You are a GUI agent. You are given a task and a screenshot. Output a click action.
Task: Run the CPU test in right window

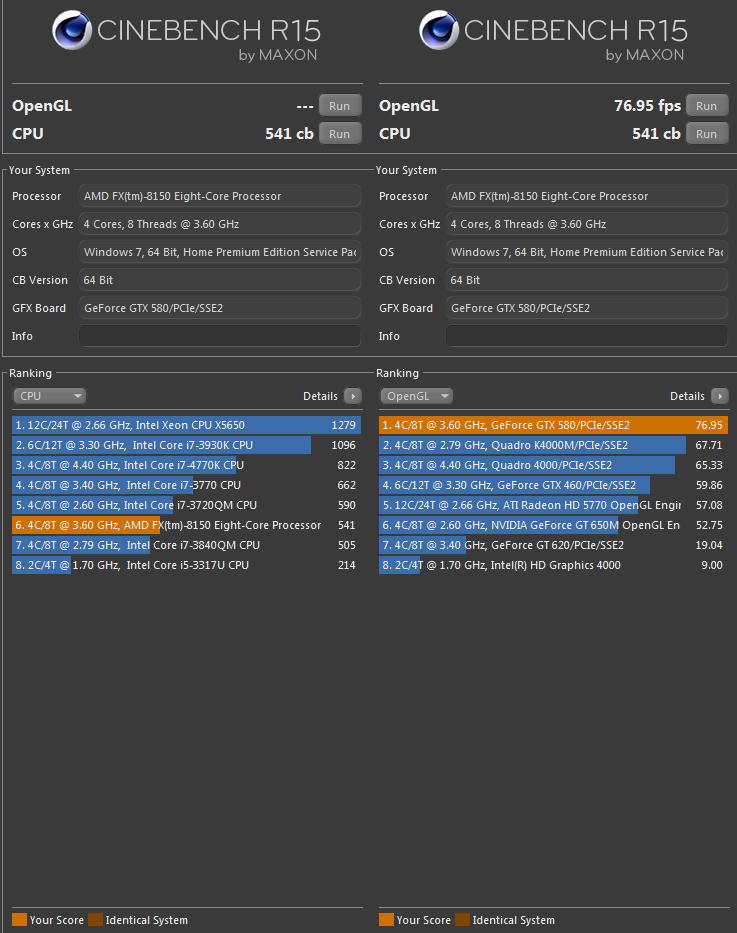(x=707, y=134)
